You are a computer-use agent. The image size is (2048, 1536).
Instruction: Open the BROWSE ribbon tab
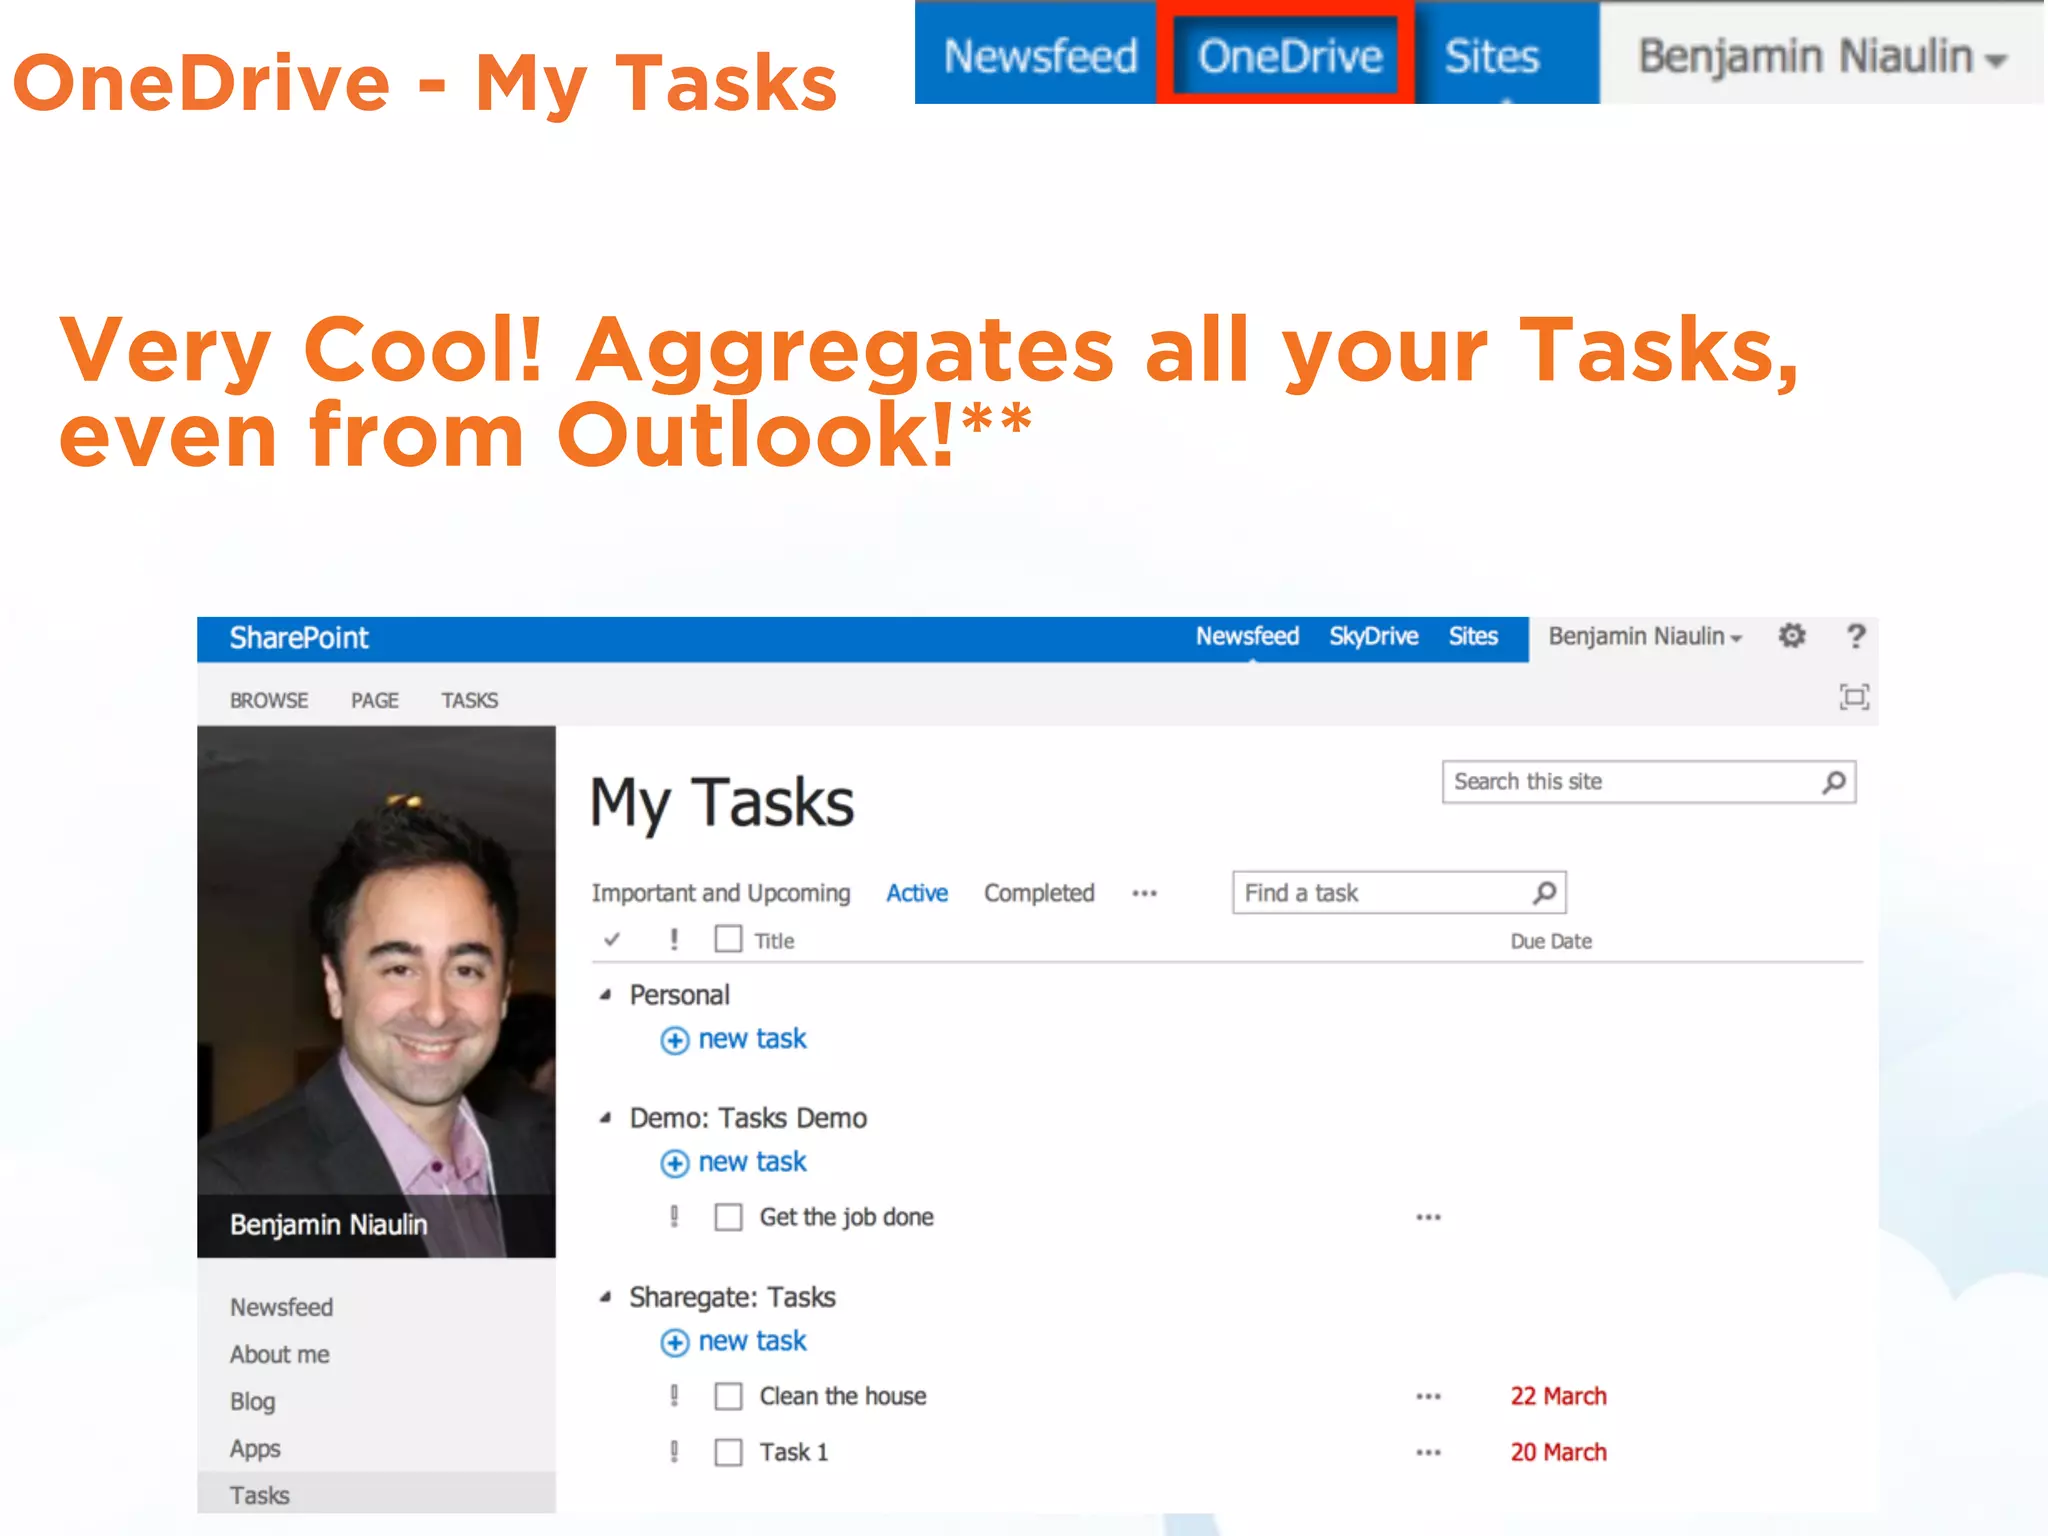click(269, 700)
